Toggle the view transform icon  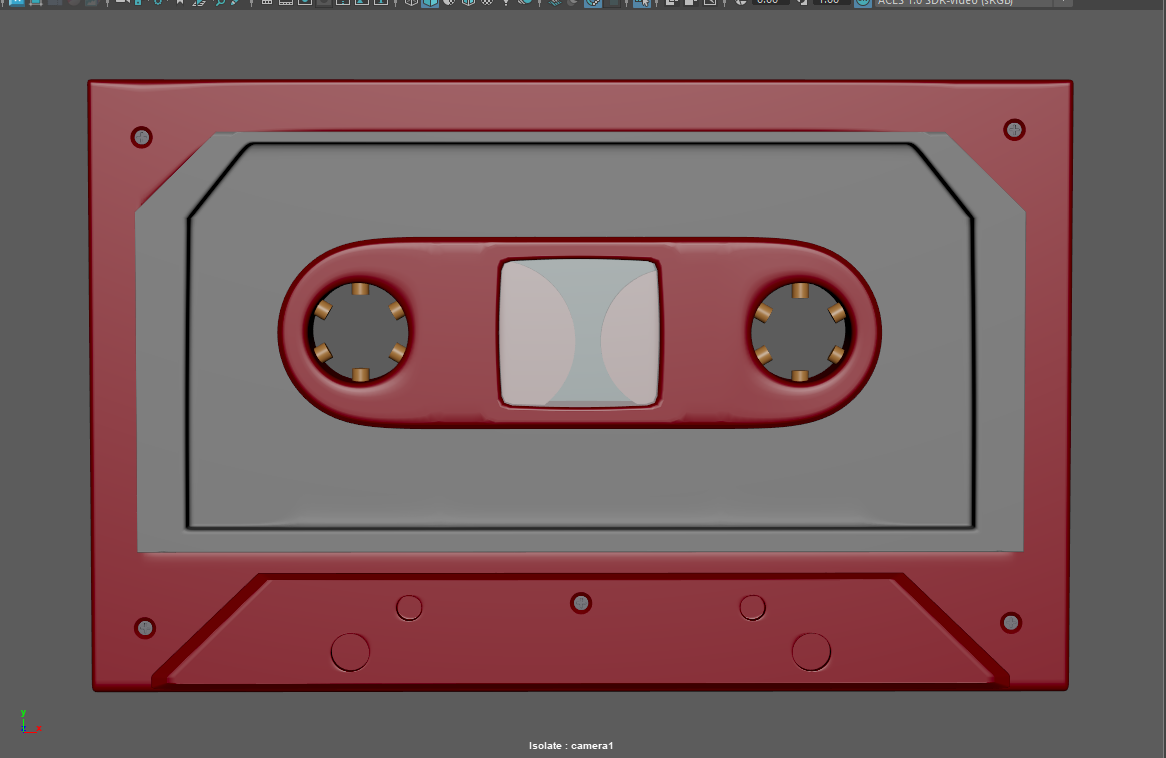[x=863, y=2]
